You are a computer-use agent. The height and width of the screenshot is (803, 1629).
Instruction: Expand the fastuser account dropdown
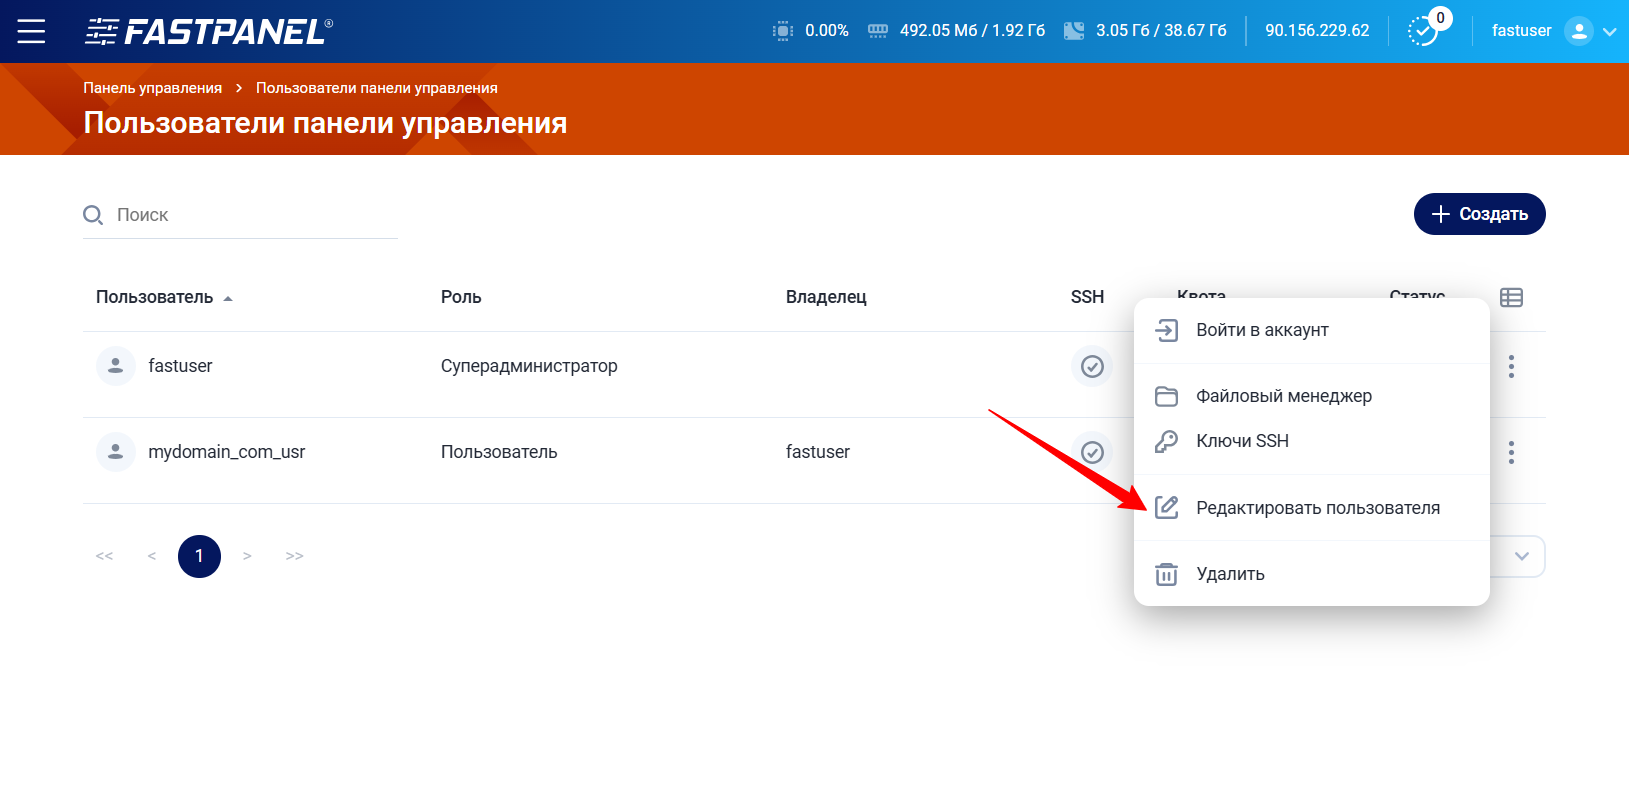[x=1609, y=31]
